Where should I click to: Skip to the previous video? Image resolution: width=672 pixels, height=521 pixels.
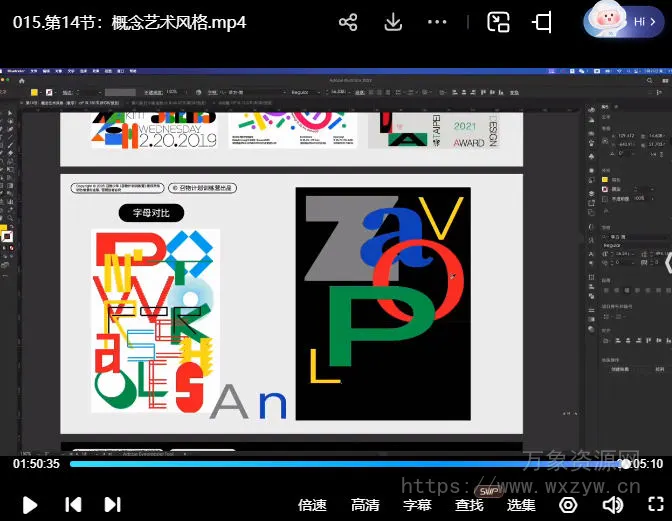pos(73,505)
